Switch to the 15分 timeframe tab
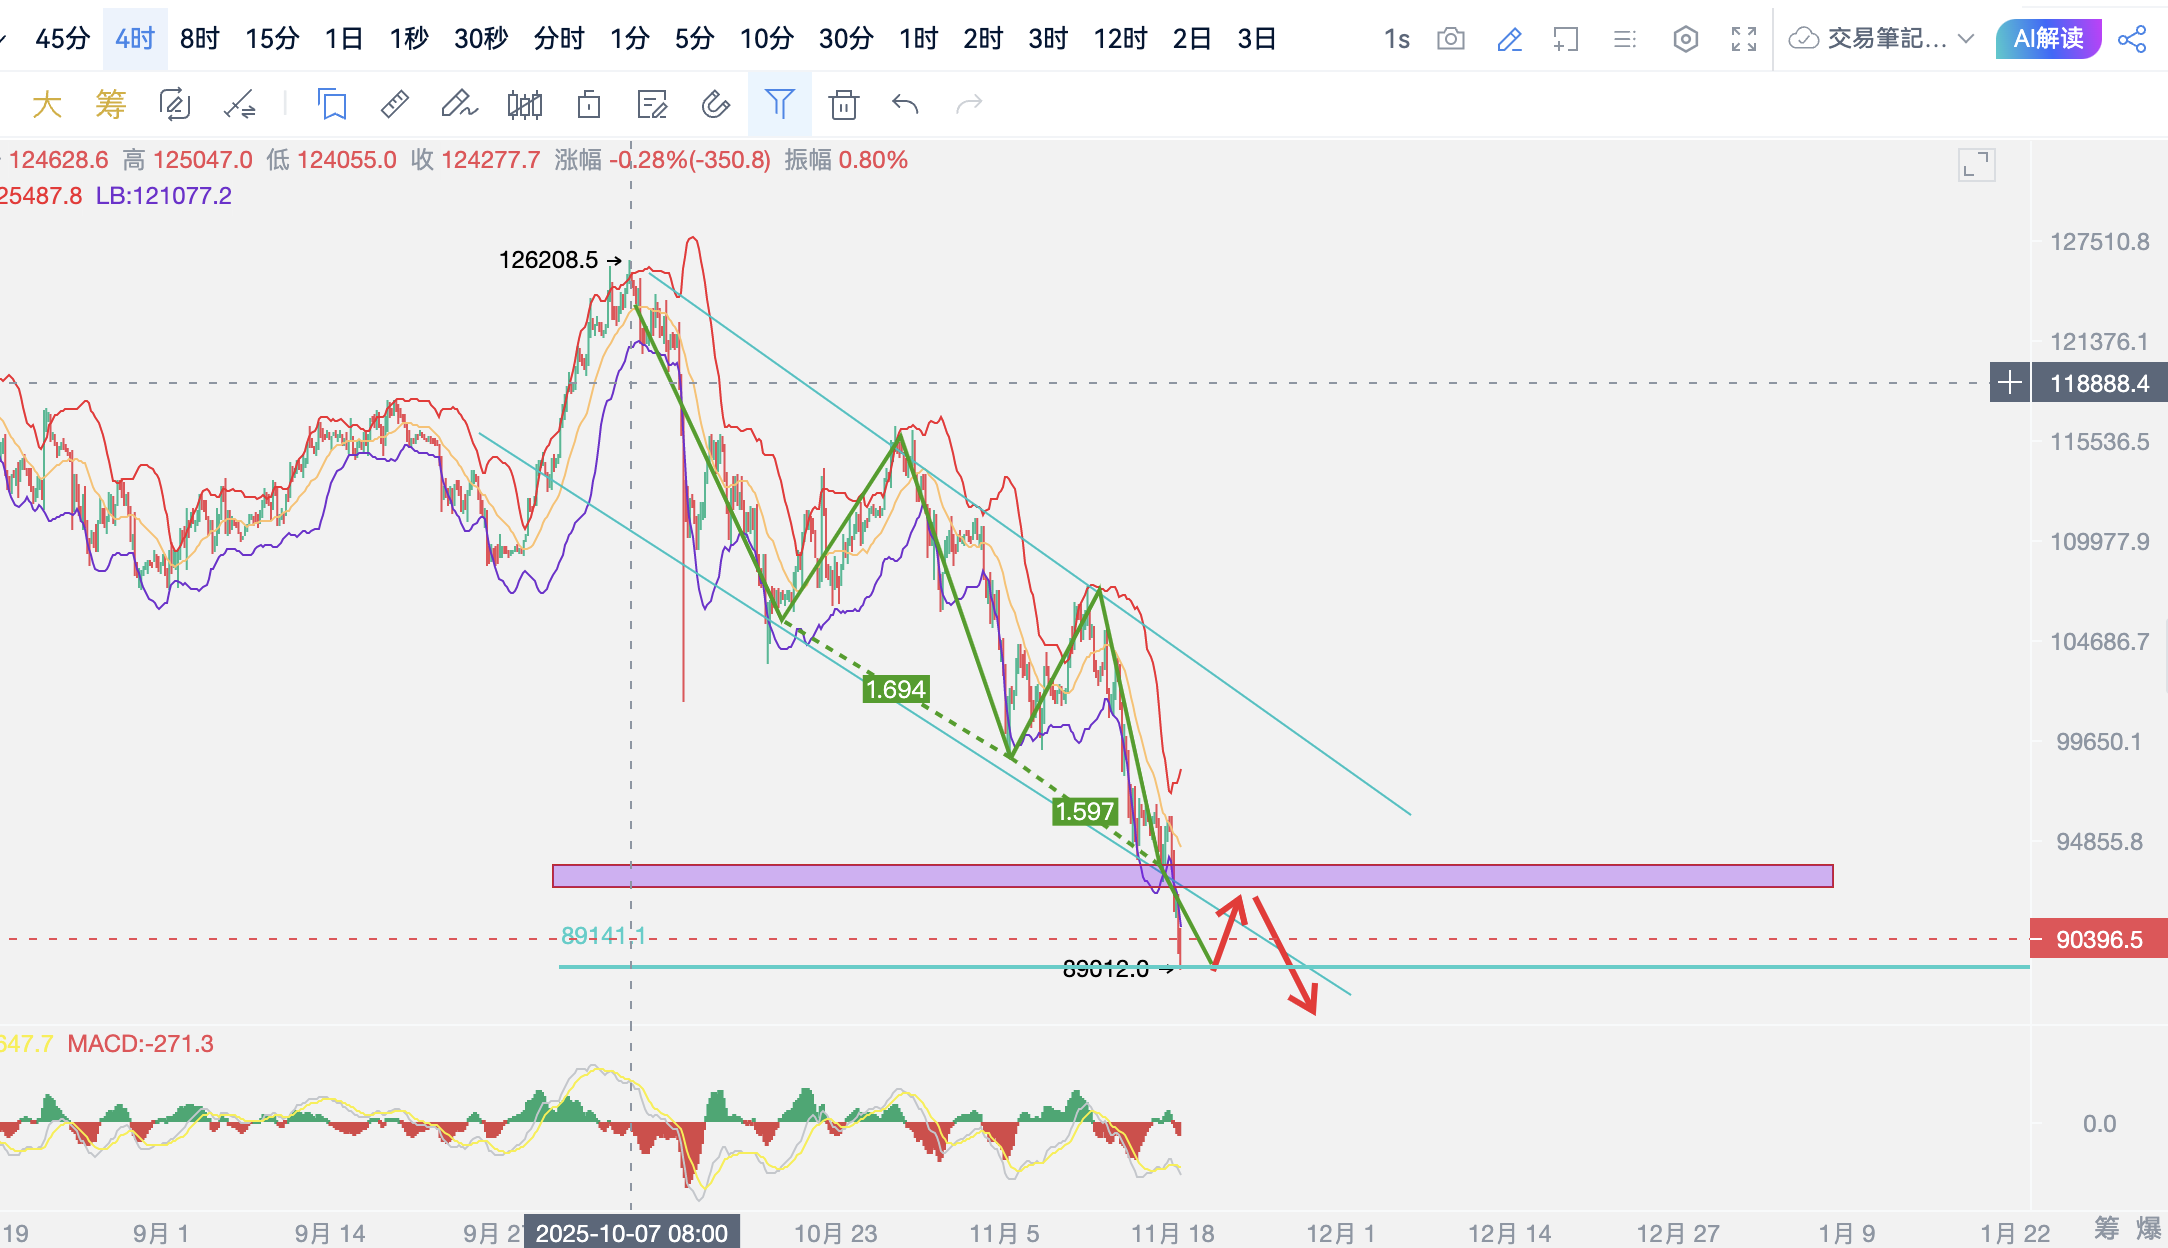Image resolution: width=2168 pixels, height=1248 pixels. pos(272,39)
